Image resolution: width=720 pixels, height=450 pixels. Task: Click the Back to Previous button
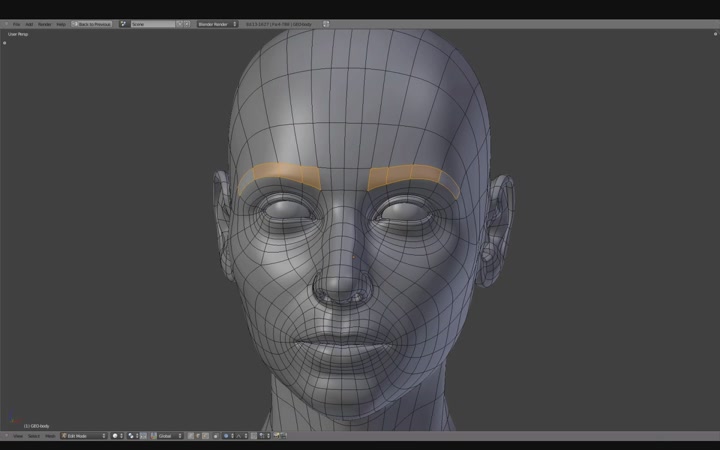coord(91,24)
